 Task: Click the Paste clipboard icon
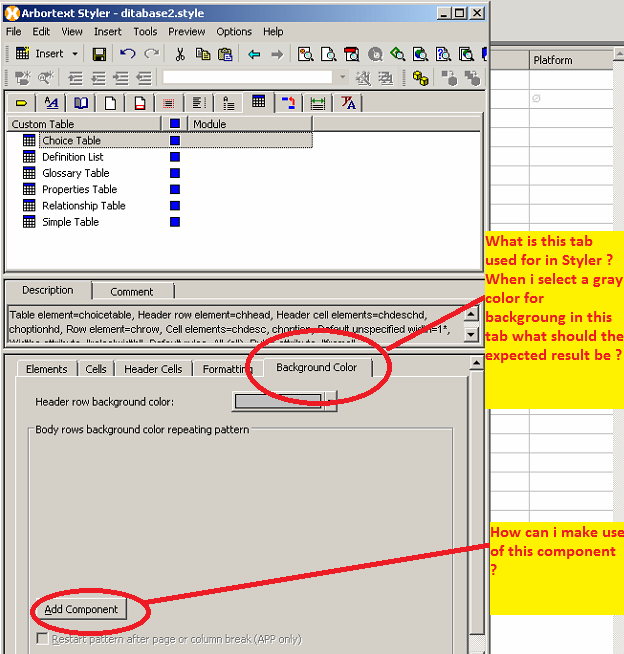click(x=225, y=54)
